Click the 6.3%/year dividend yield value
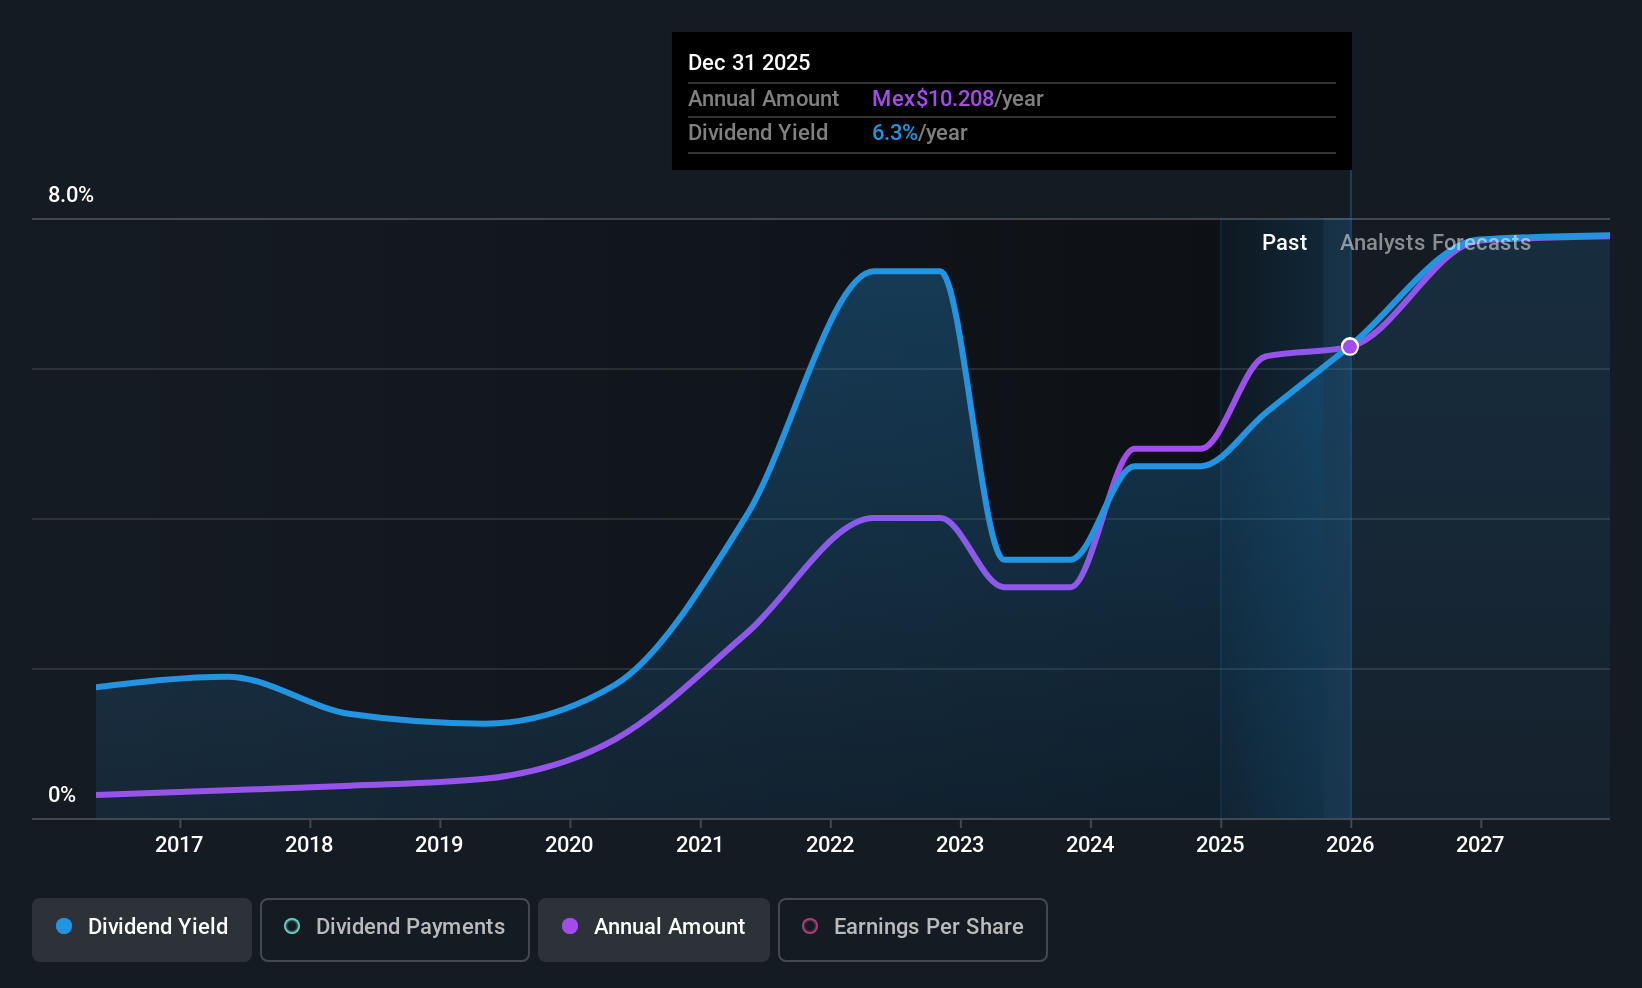The width and height of the screenshot is (1642, 988). (920, 133)
